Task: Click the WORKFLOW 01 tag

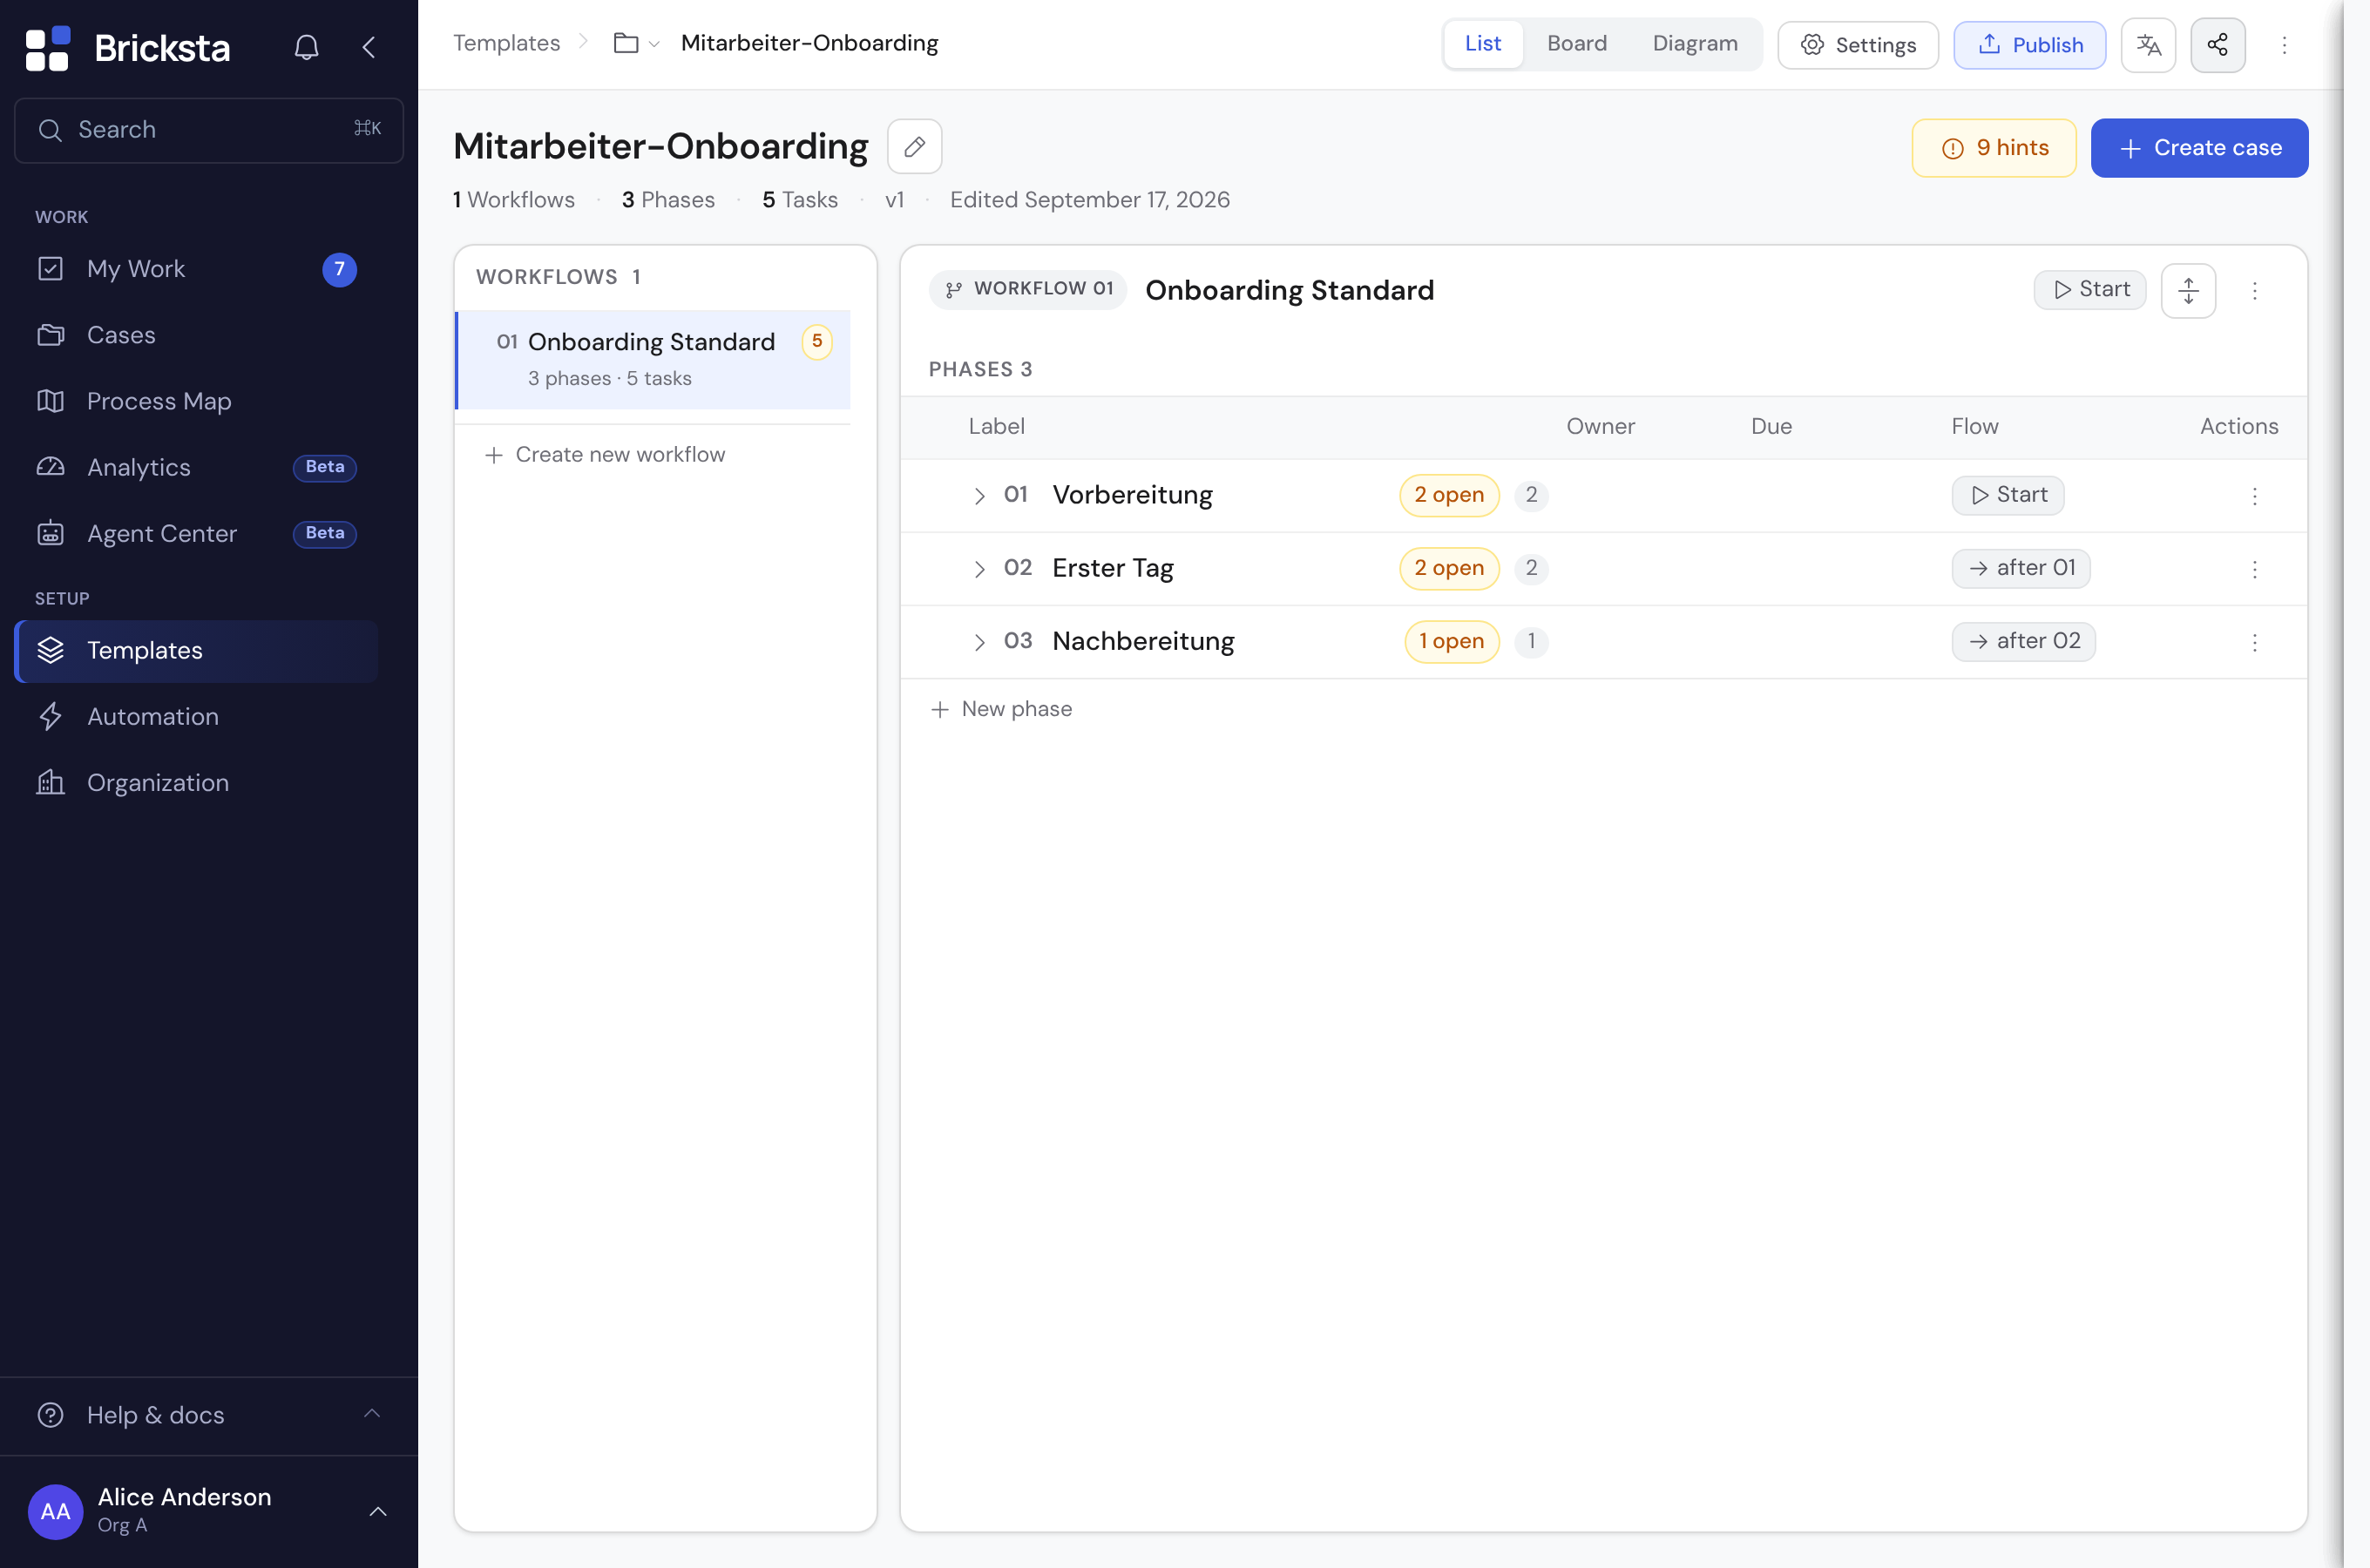Action: [x=1028, y=289]
